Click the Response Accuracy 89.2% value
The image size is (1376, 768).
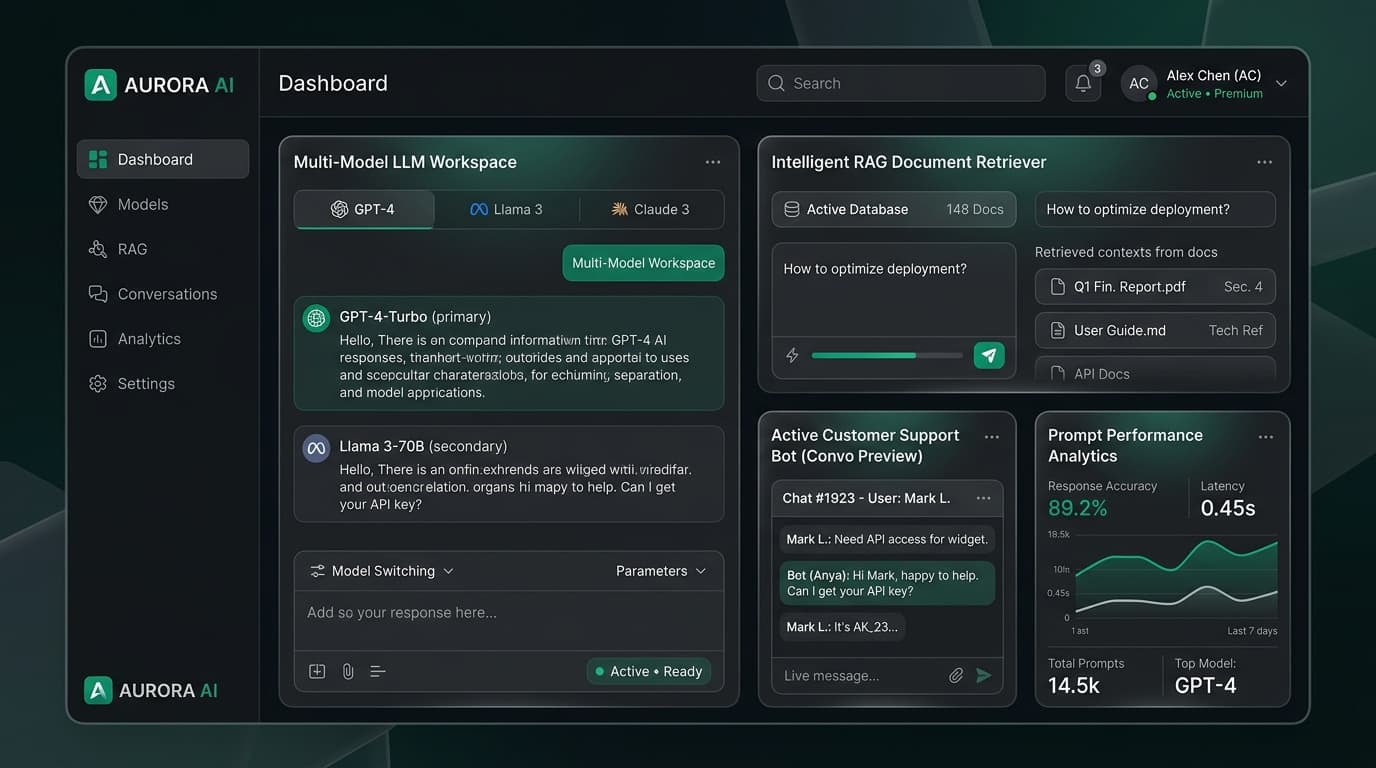(x=1078, y=508)
